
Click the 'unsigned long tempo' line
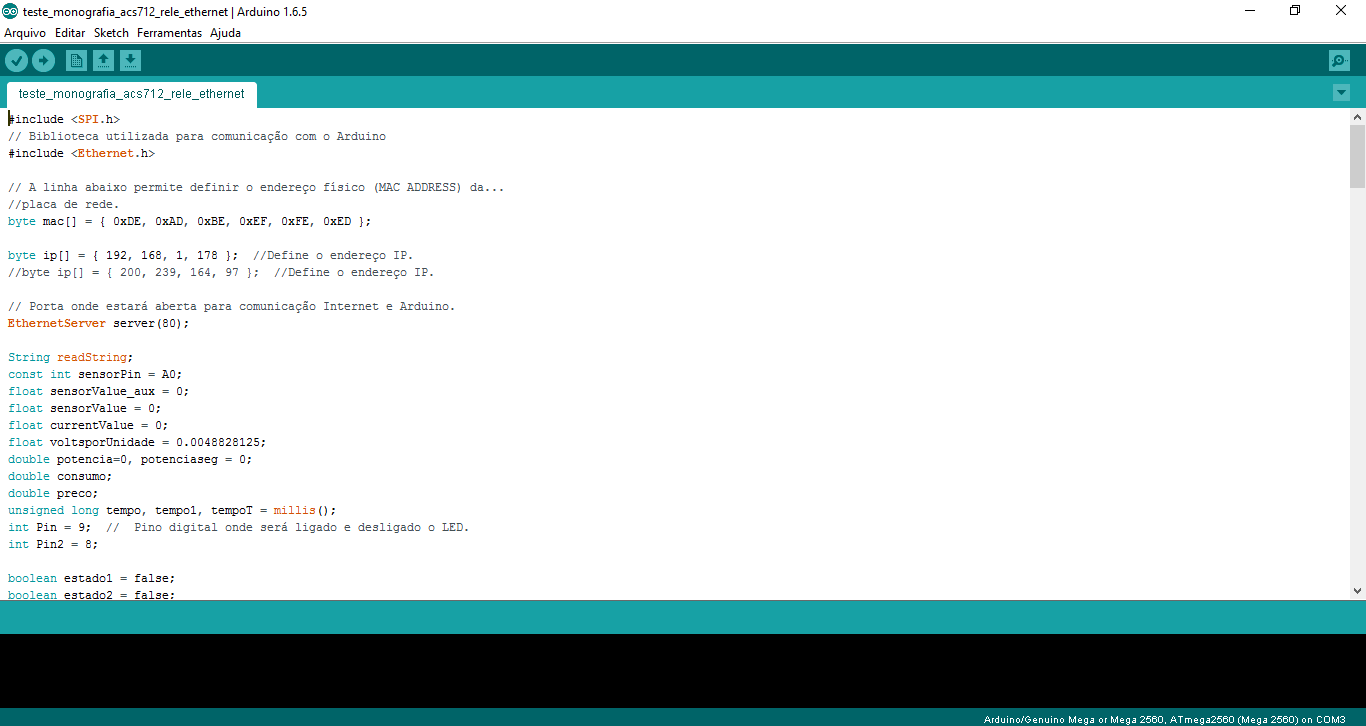coord(172,510)
